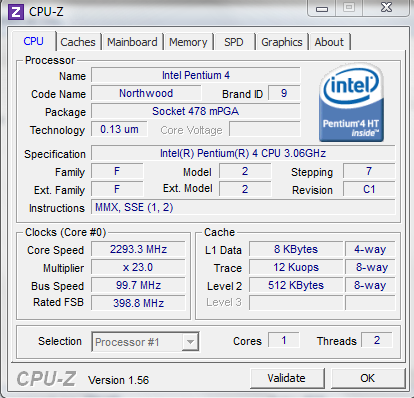Click the Cores value '1'
The width and height of the screenshot is (414, 398).
coord(284,340)
